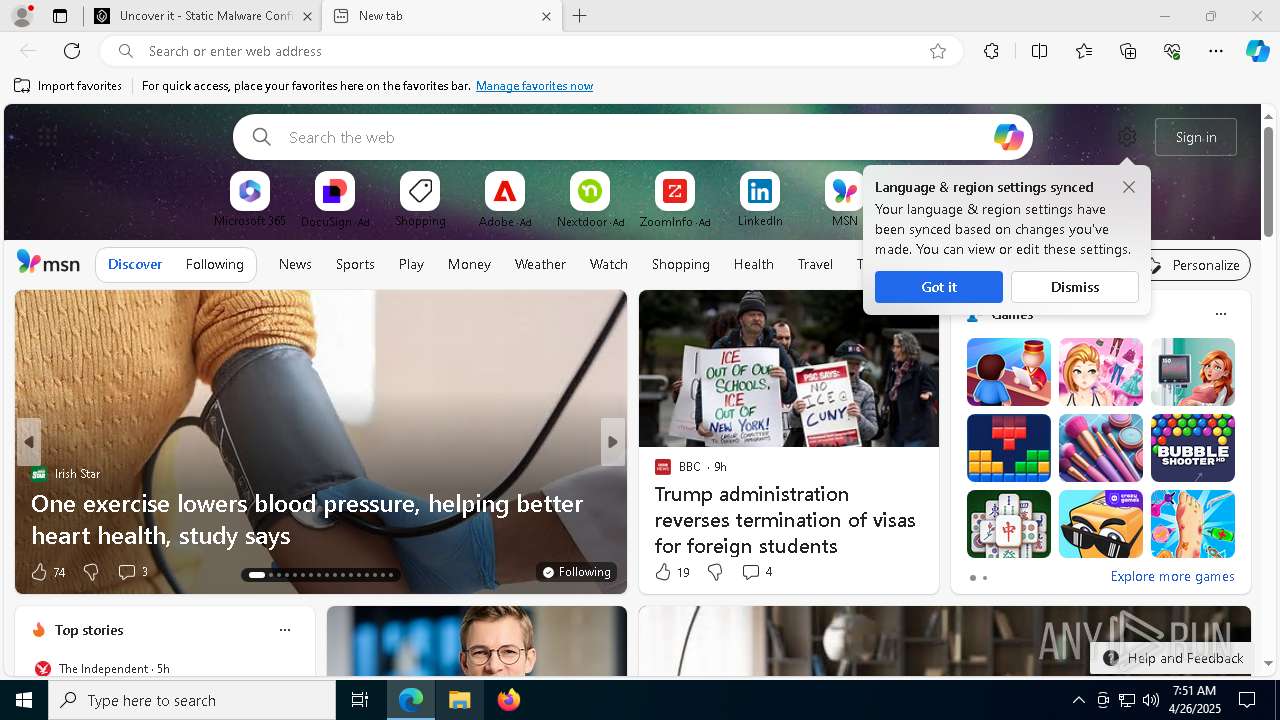This screenshot has width=1280, height=720.
Task: Click the Sign in button
Action: click(x=1196, y=137)
